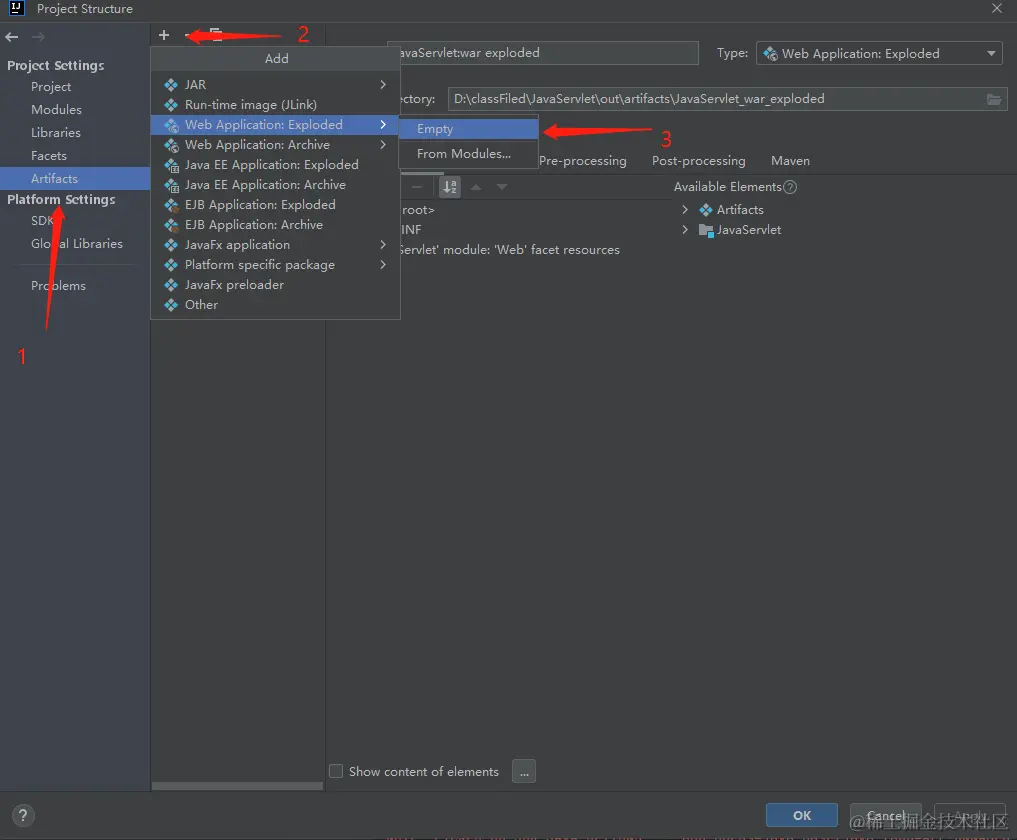
Task: Click the horizontal scrollbar under artifact list
Action: 237,786
